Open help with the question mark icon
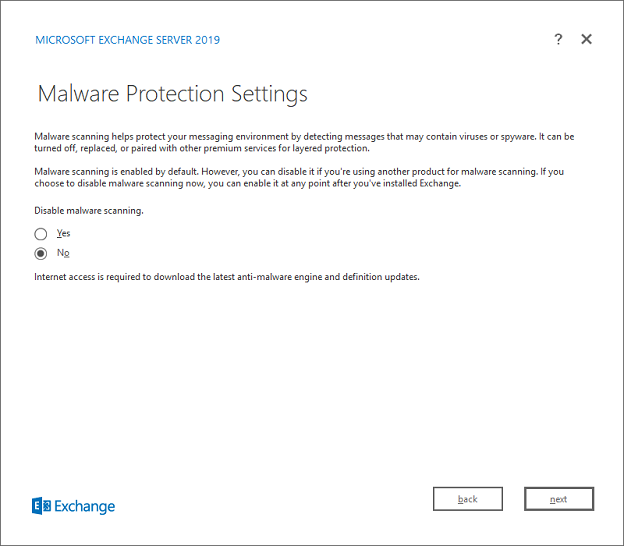This screenshot has width=624, height=546. (558, 39)
